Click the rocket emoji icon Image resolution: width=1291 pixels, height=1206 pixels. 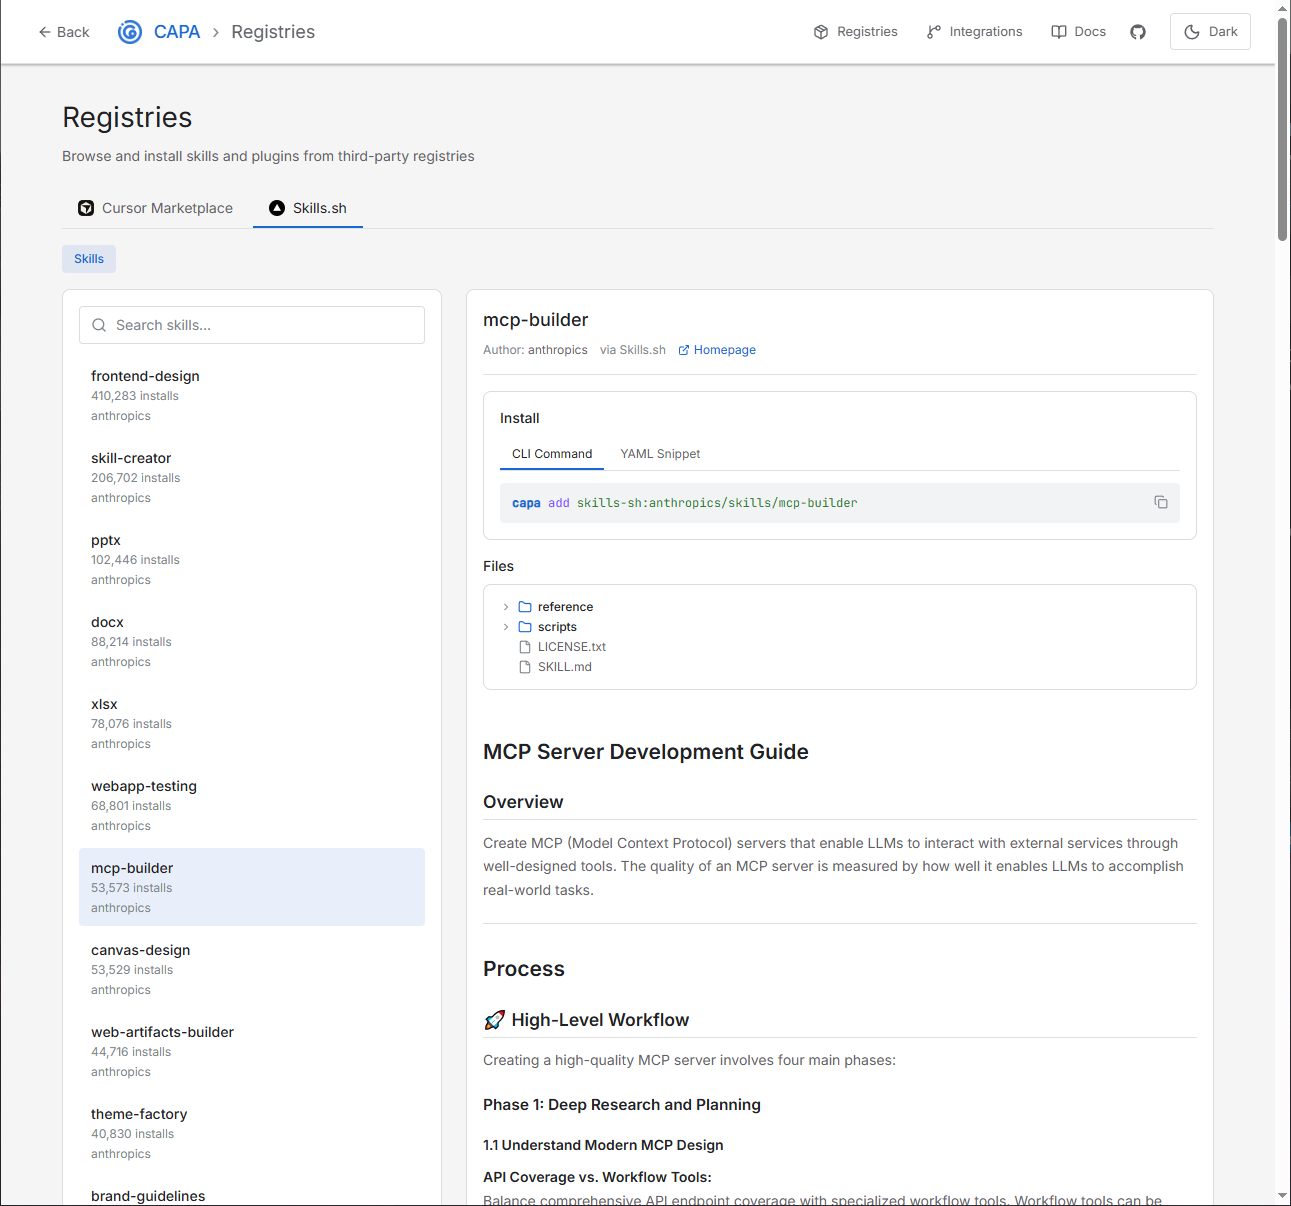click(494, 1020)
